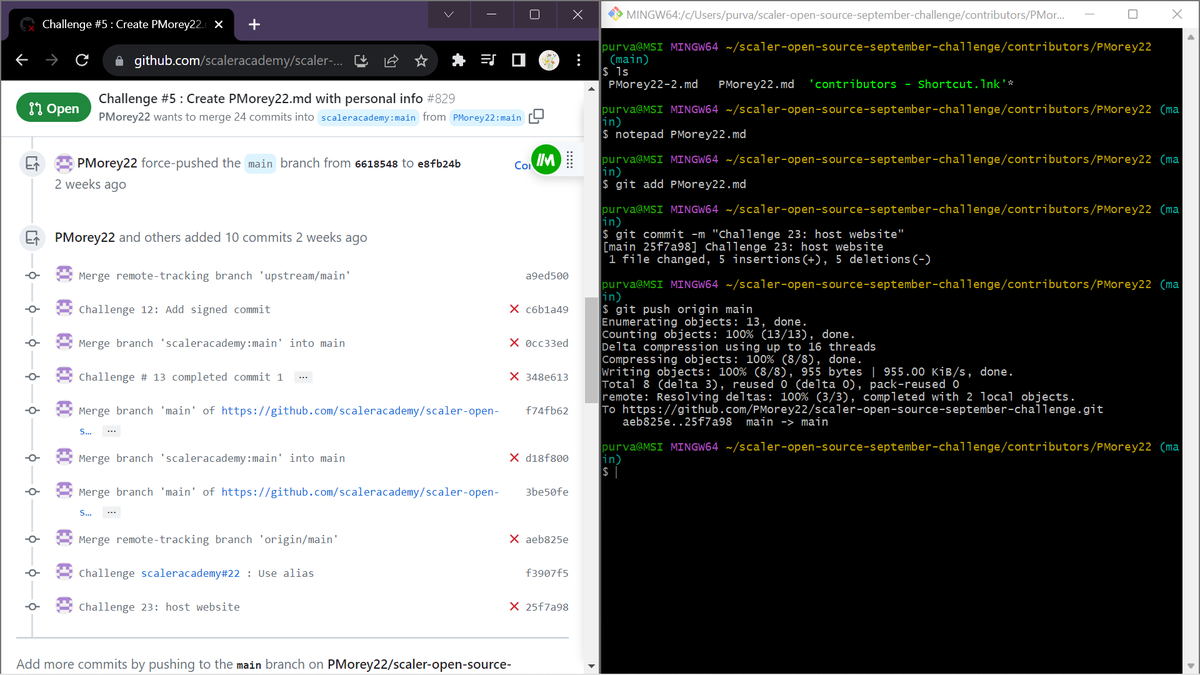Click the GitHub page vertical scrollbar
1200x675 pixels.
pos(590,350)
